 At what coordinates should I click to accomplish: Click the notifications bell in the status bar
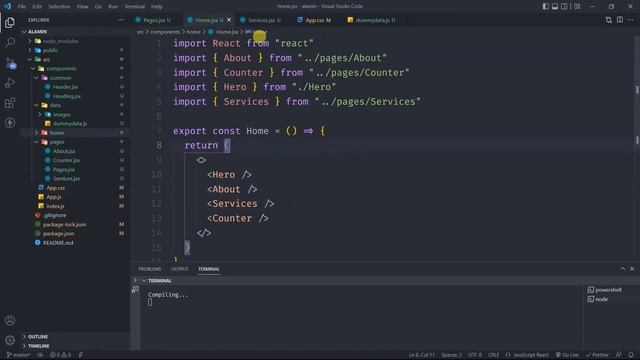click(631, 355)
